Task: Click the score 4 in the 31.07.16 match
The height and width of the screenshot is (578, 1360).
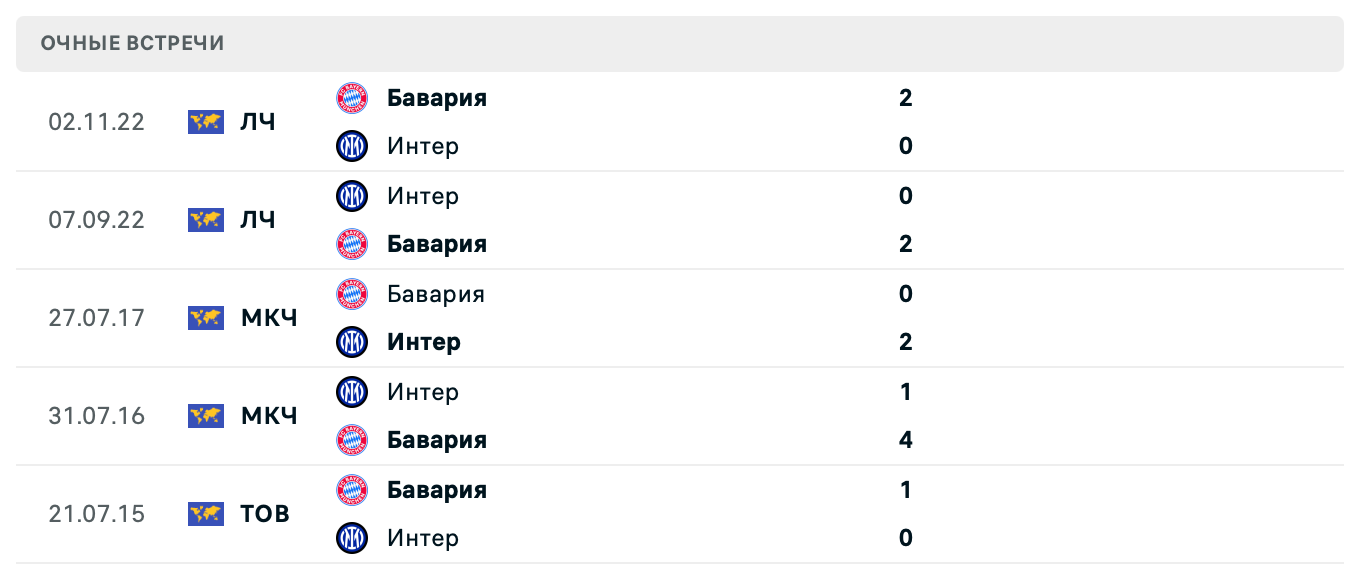Action: tap(905, 440)
